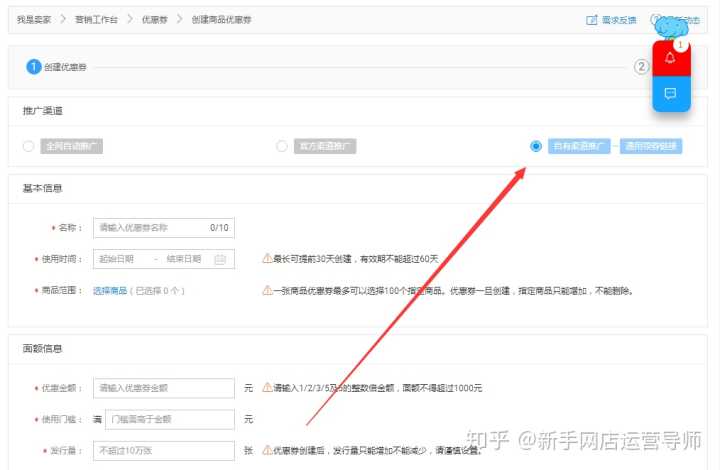720x470 pixels.
Task: Open the blue chat message icon
Action: (x=670, y=94)
